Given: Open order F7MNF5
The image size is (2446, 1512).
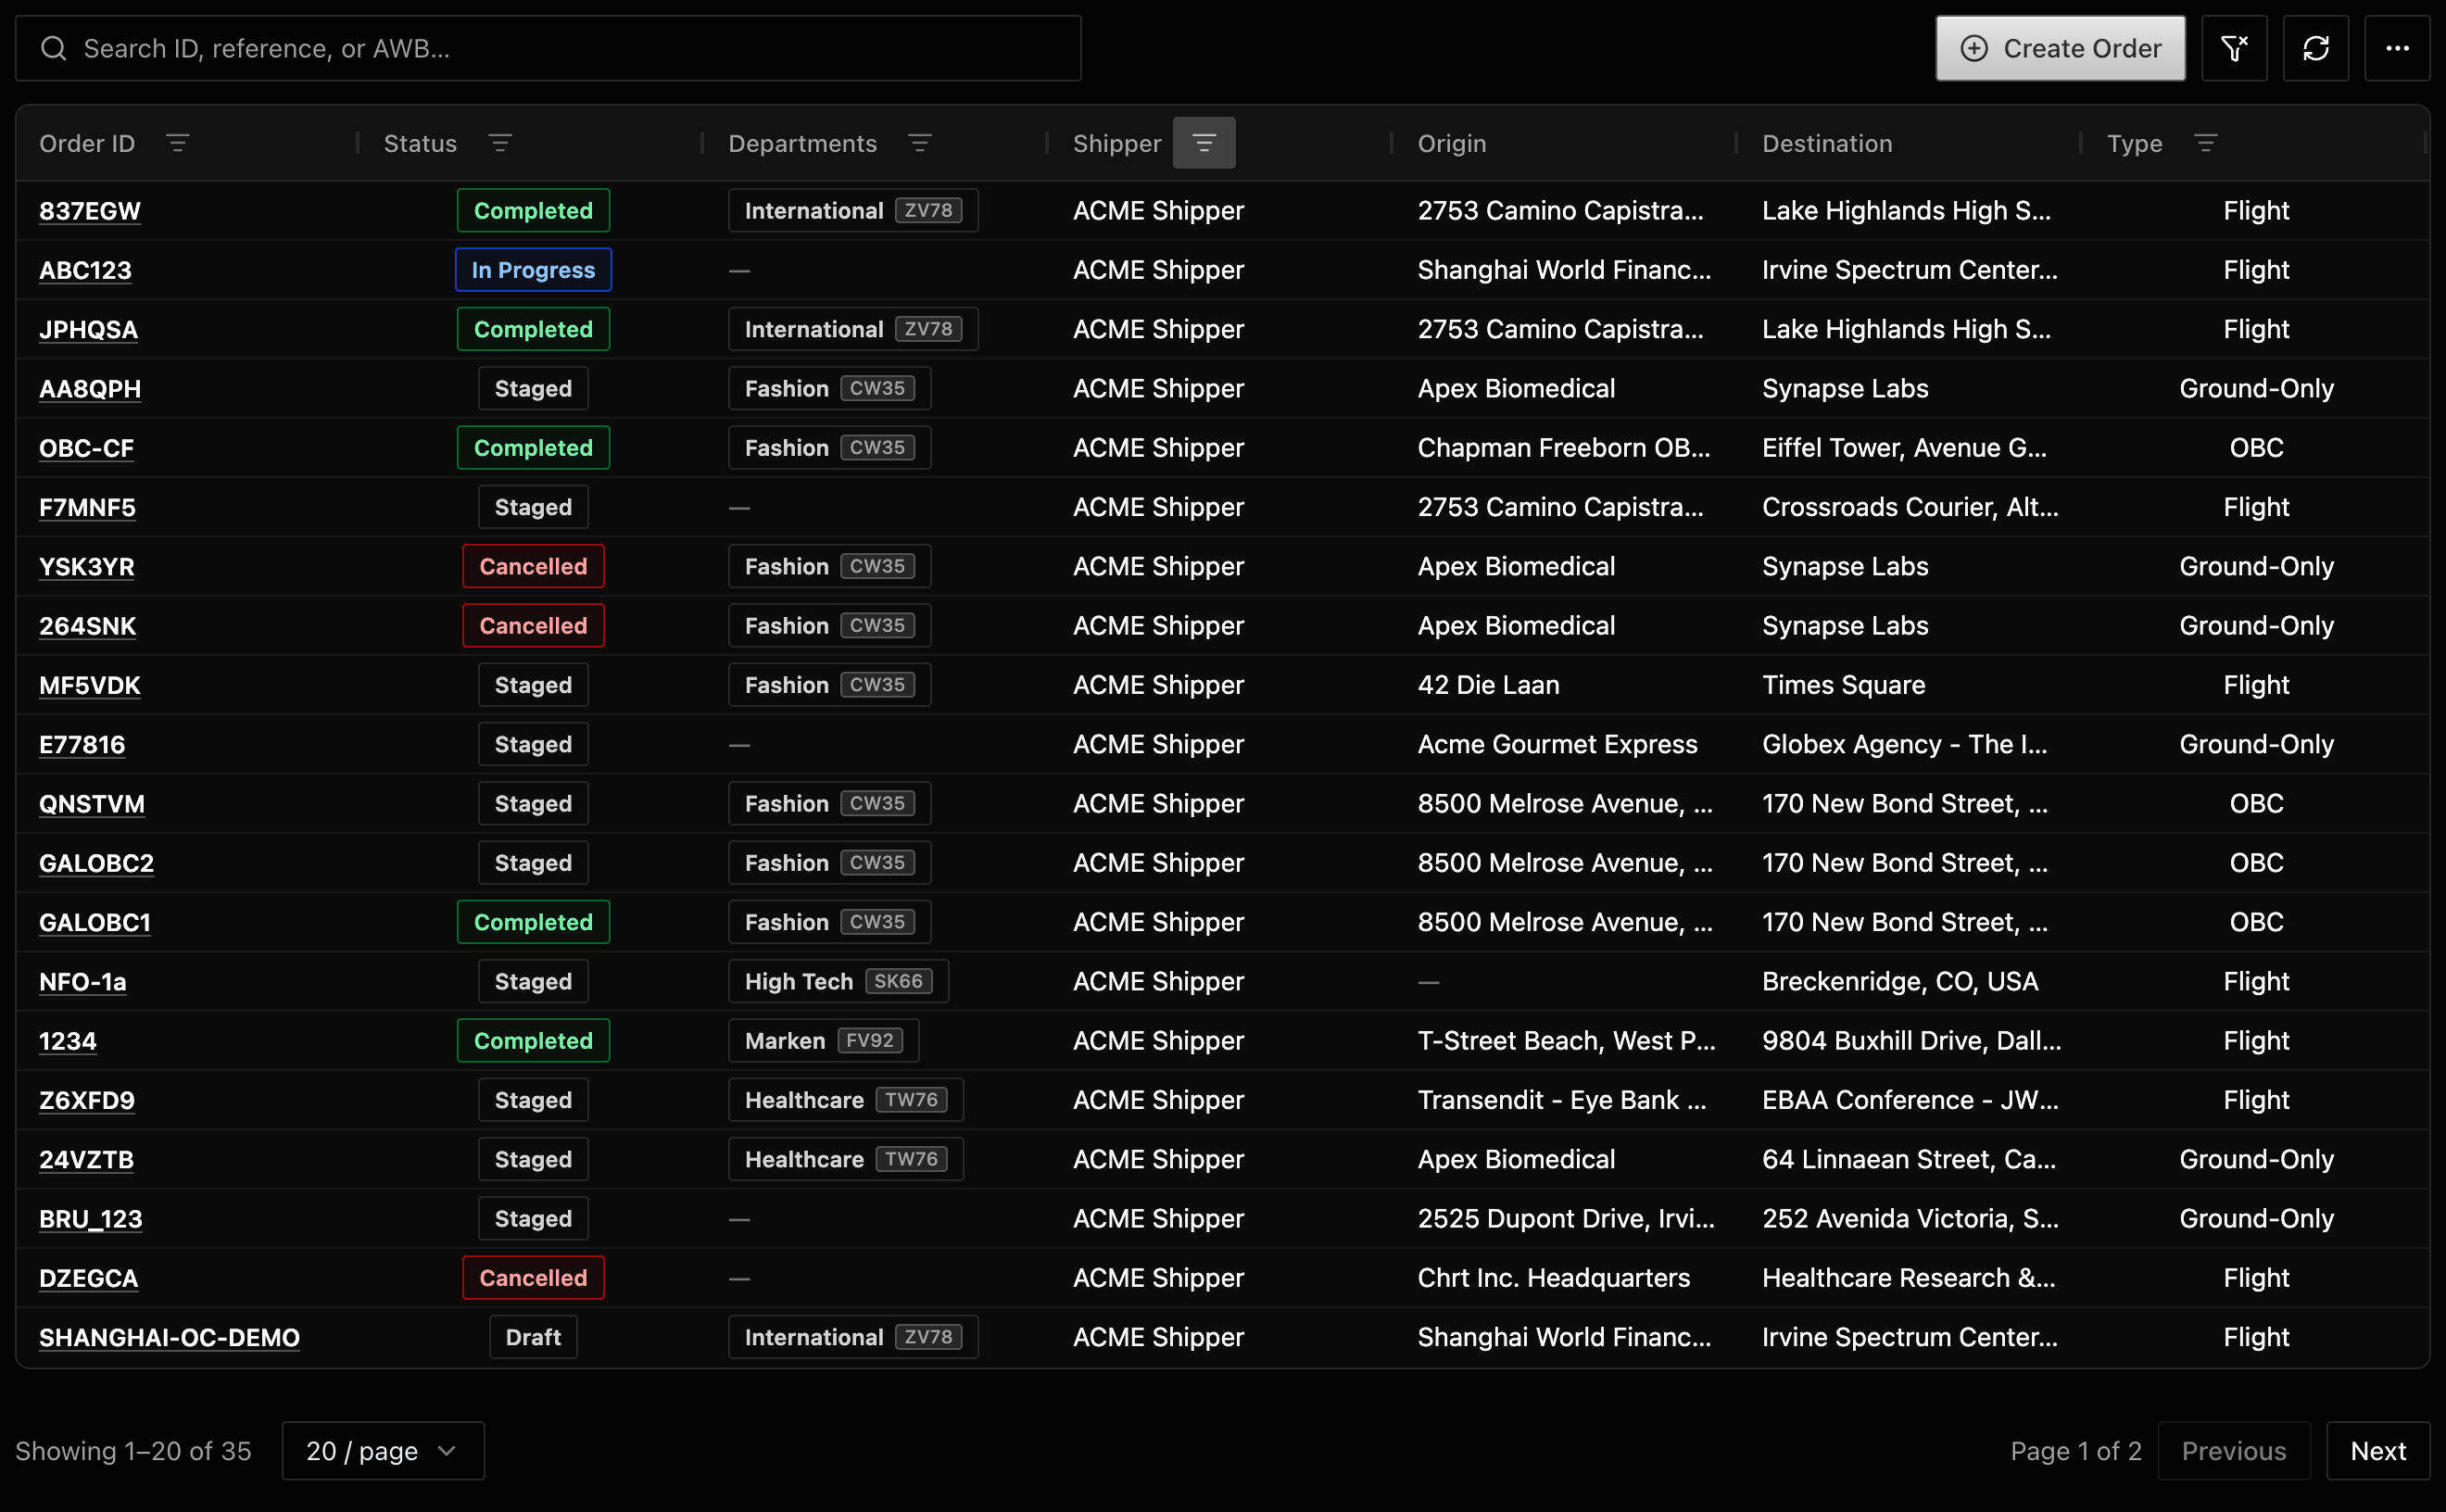Looking at the screenshot, I should coord(87,507).
